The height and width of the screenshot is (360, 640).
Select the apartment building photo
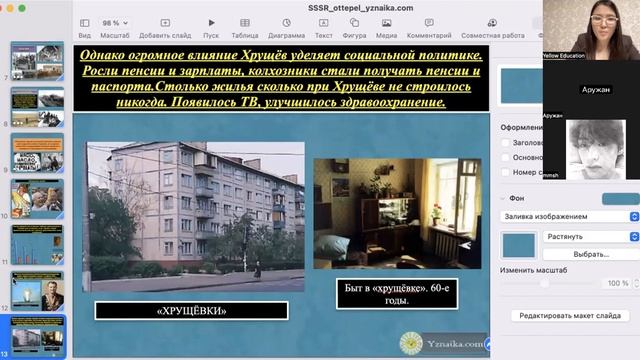click(193, 217)
